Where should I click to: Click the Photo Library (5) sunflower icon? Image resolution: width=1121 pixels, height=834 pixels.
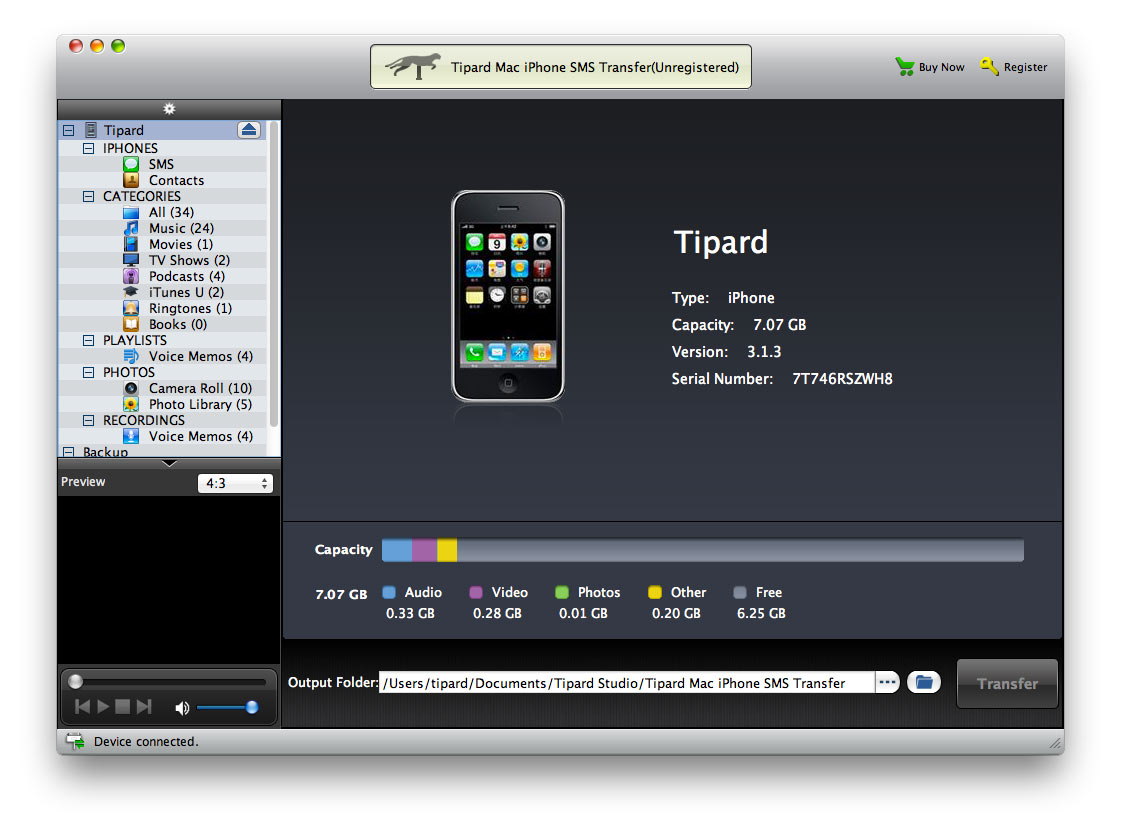tap(131, 404)
